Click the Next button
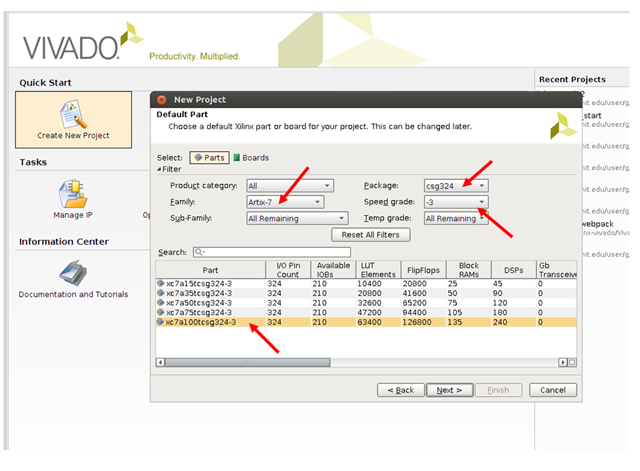The image size is (640, 471). click(x=449, y=390)
